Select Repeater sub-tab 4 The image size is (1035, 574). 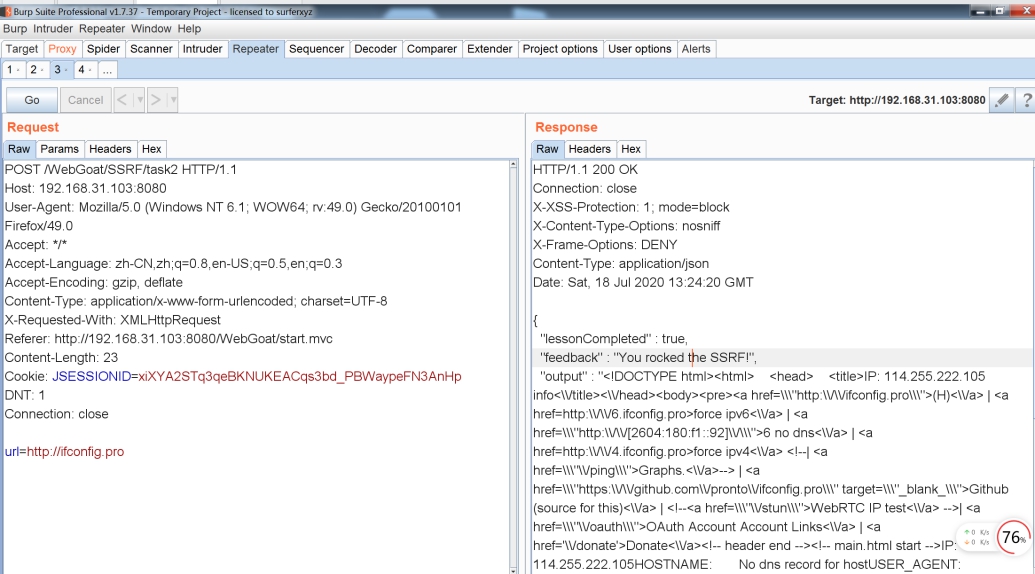click(84, 69)
